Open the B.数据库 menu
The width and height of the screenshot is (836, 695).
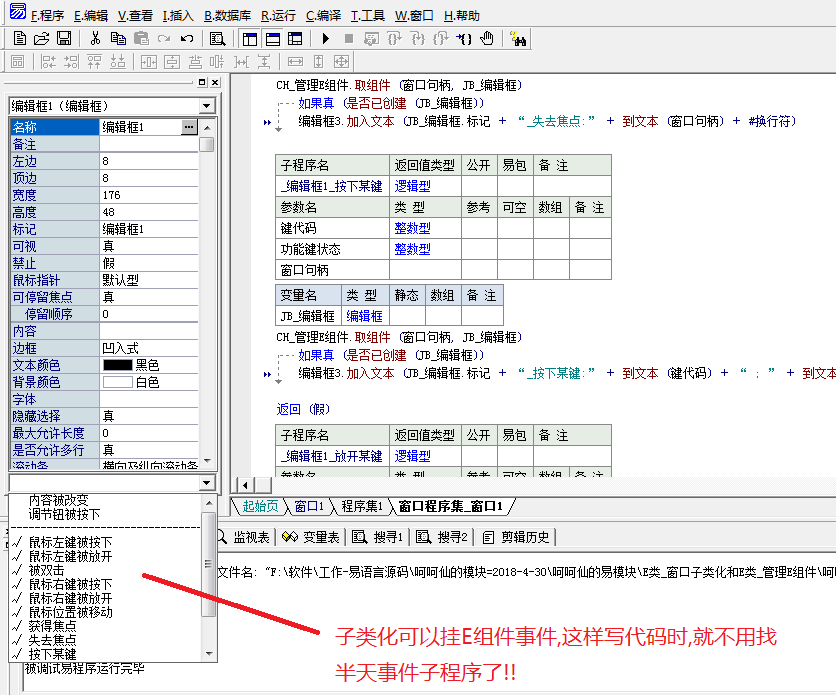tap(227, 16)
